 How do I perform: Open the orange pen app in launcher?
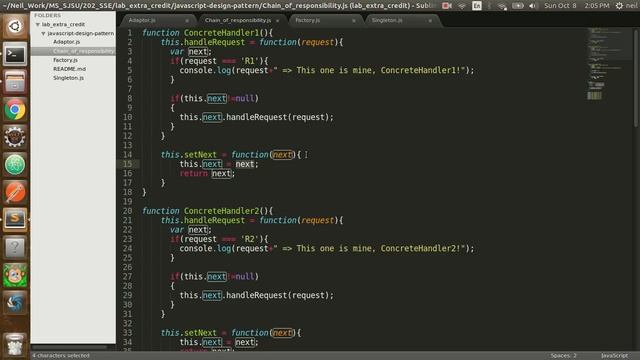[x=15, y=192]
